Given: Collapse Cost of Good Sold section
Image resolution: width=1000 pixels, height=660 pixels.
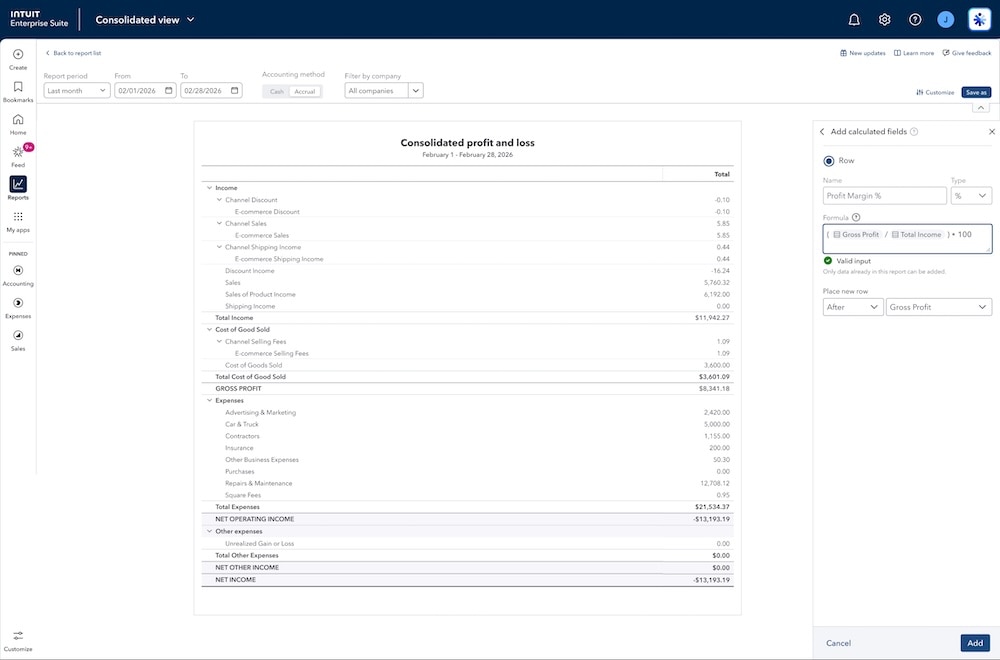Looking at the screenshot, I should click(x=209, y=330).
